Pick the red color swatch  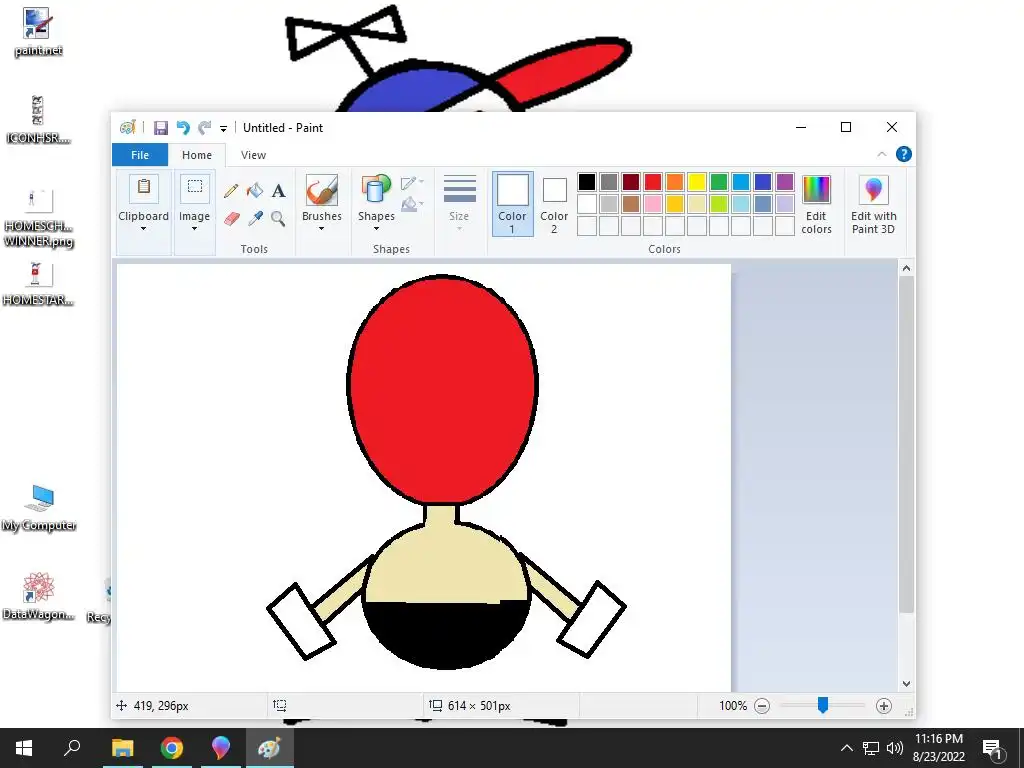pos(652,182)
